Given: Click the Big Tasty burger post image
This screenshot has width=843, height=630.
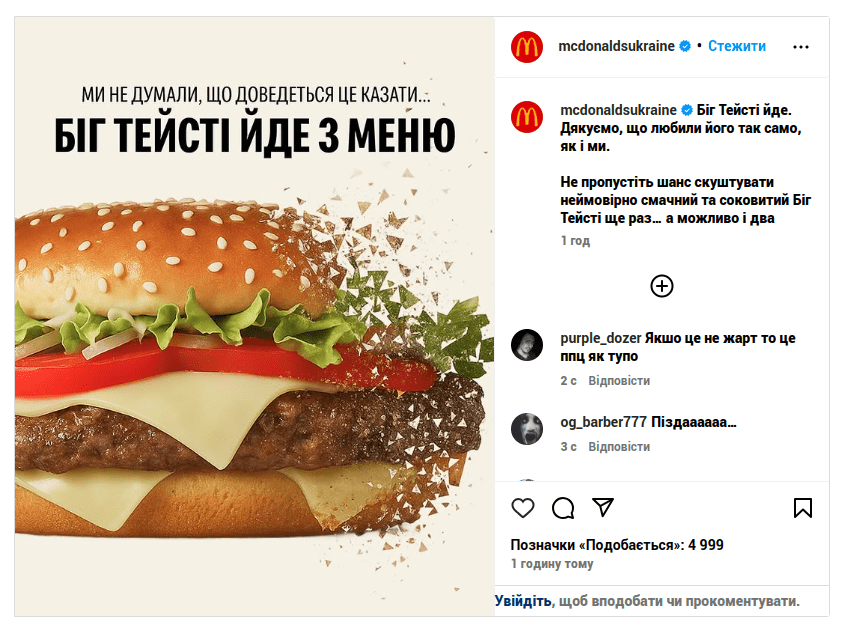Looking at the screenshot, I should tap(254, 316).
